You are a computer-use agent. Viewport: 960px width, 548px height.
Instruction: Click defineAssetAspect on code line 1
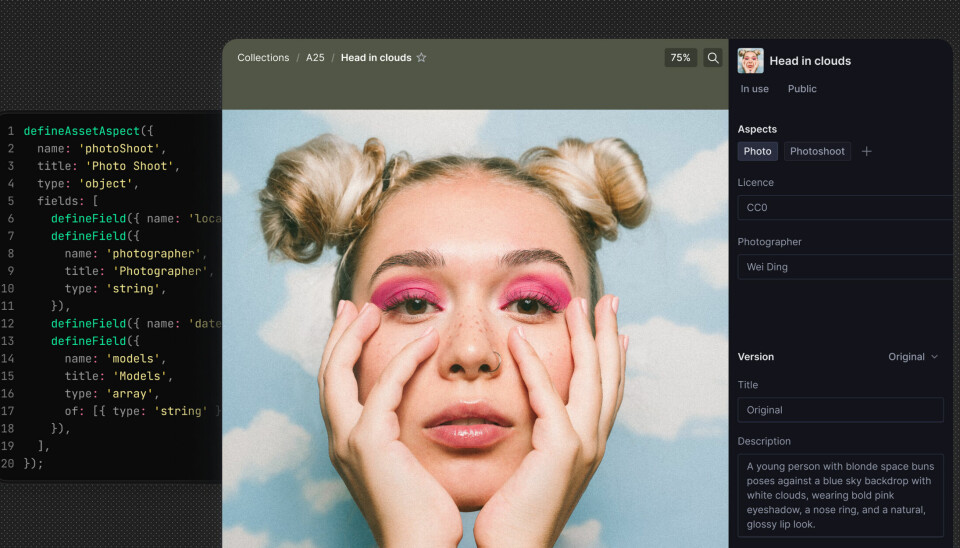click(81, 131)
